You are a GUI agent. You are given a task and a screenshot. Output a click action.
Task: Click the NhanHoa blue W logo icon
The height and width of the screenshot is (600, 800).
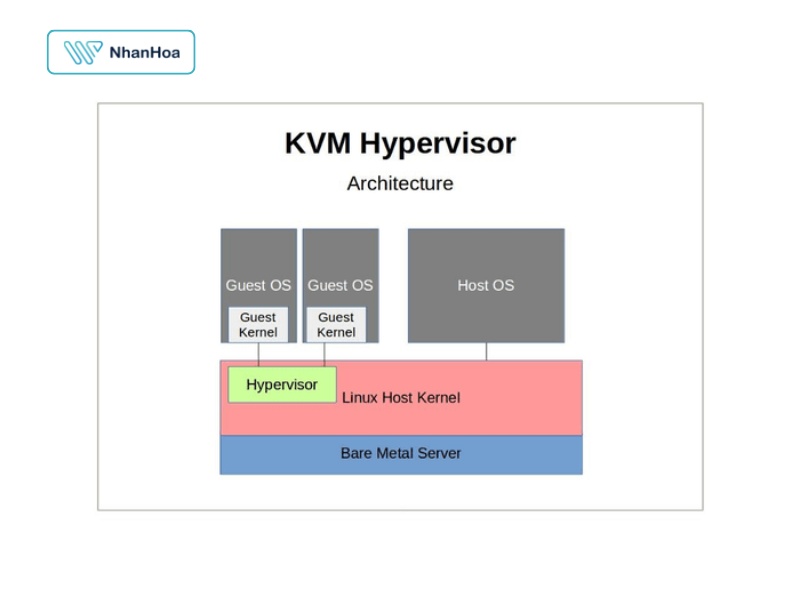click(83, 52)
